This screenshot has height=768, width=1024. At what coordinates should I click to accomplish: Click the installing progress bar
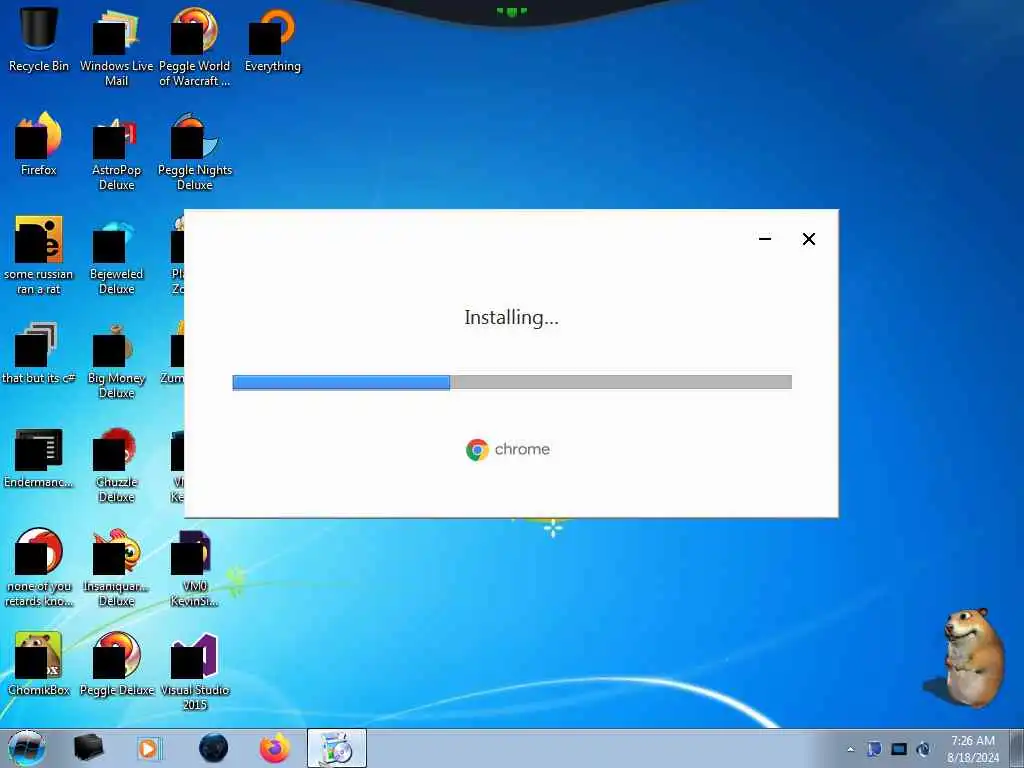(512, 382)
